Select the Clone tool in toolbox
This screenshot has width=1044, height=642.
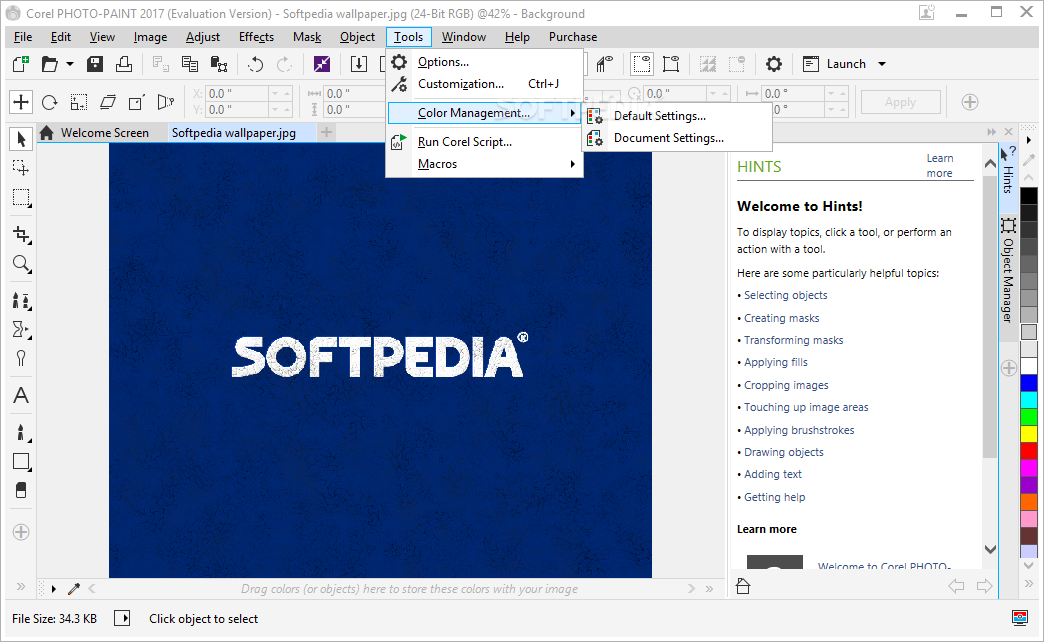point(21,301)
